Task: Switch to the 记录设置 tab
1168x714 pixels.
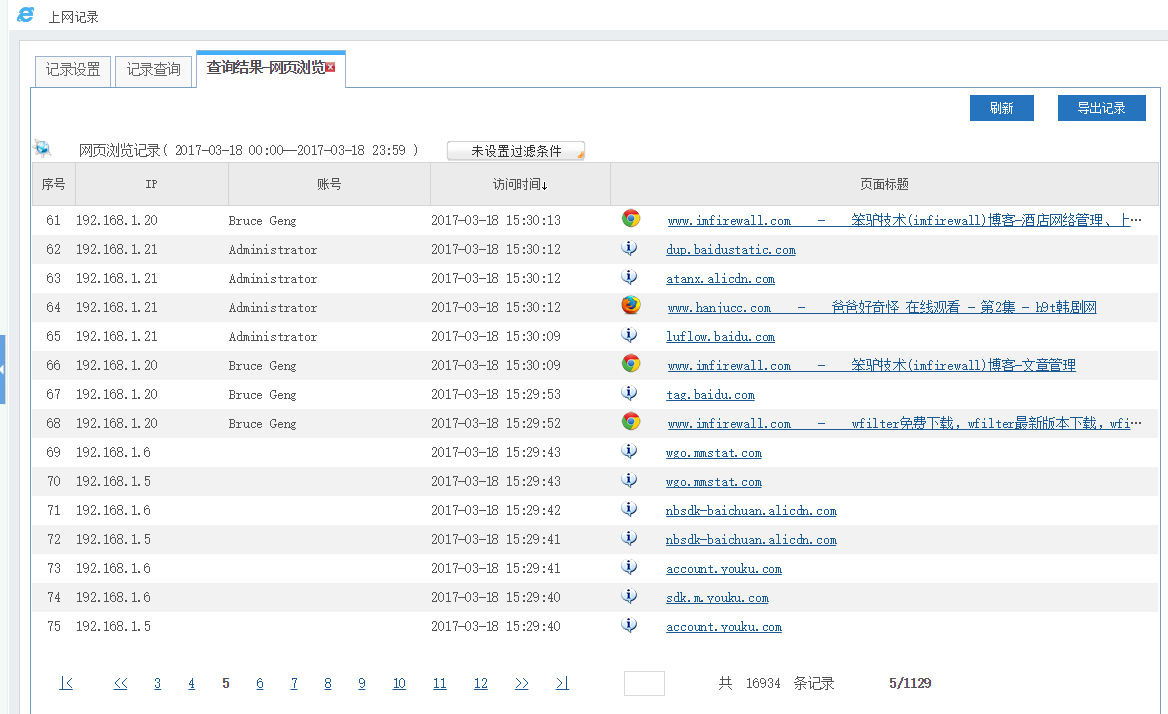Action: [x=73, y=70]
